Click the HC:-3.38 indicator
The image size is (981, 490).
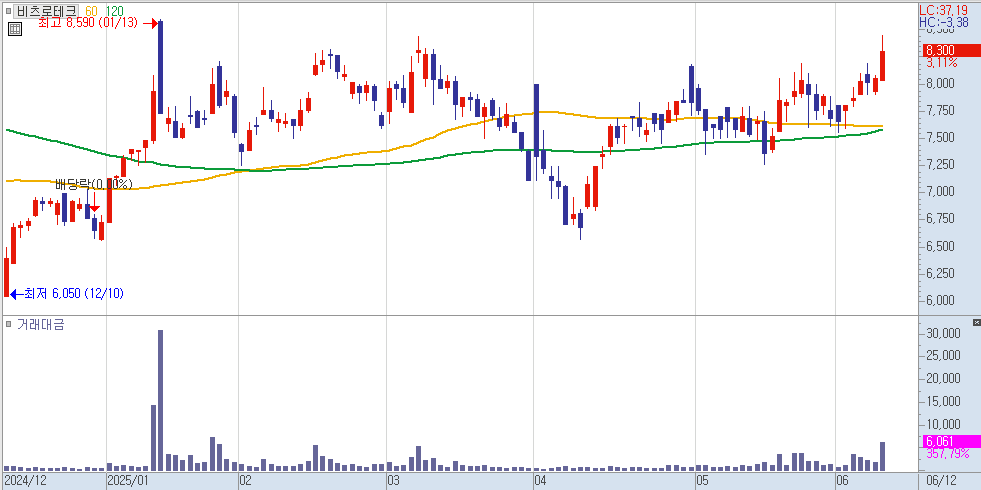944,23
